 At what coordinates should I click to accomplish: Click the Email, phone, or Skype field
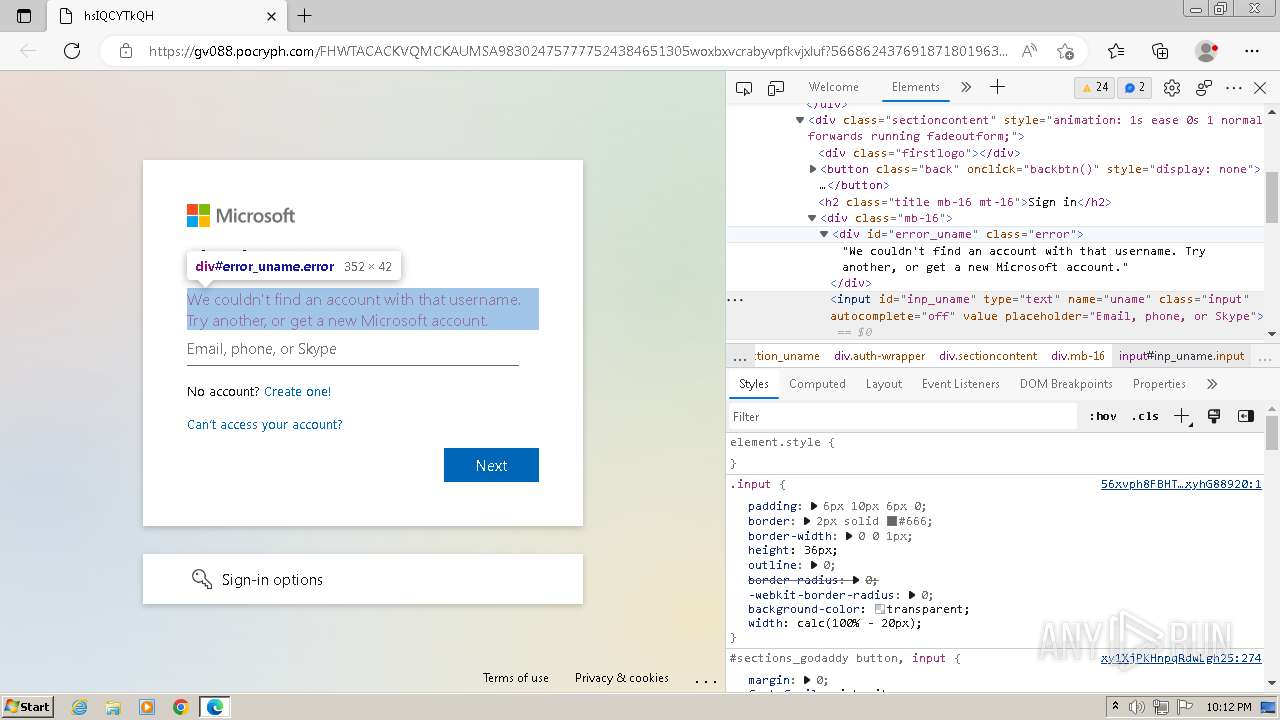coord(353,349)
